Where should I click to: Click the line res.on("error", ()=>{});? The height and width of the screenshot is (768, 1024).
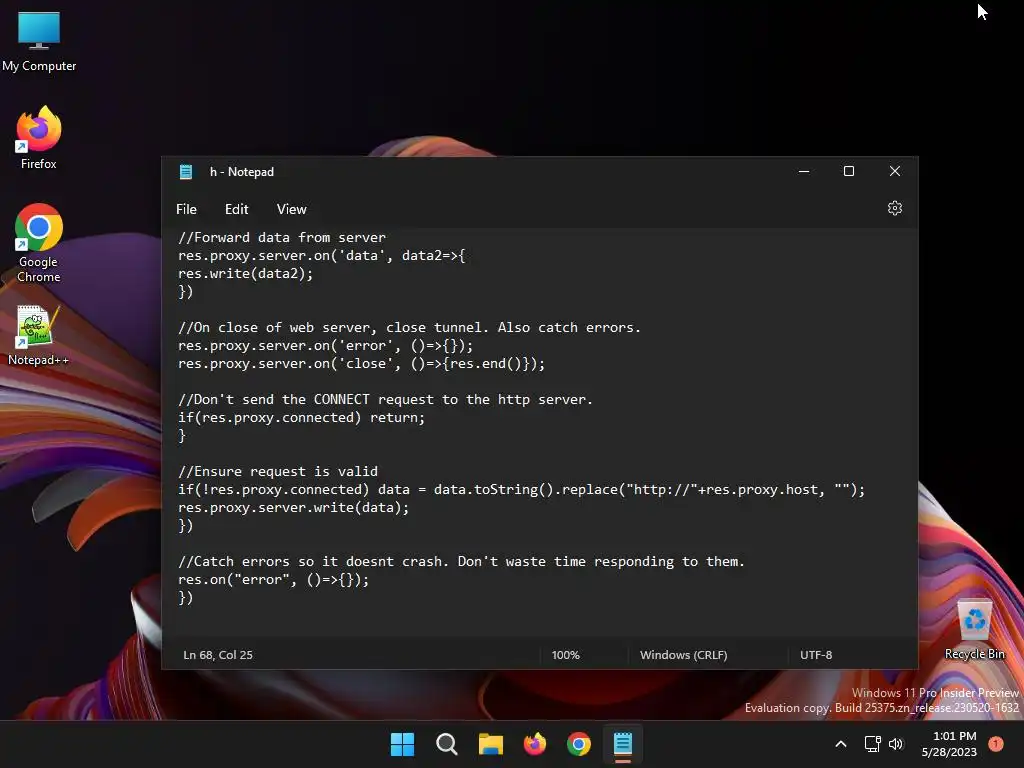(x=274, y=579)
